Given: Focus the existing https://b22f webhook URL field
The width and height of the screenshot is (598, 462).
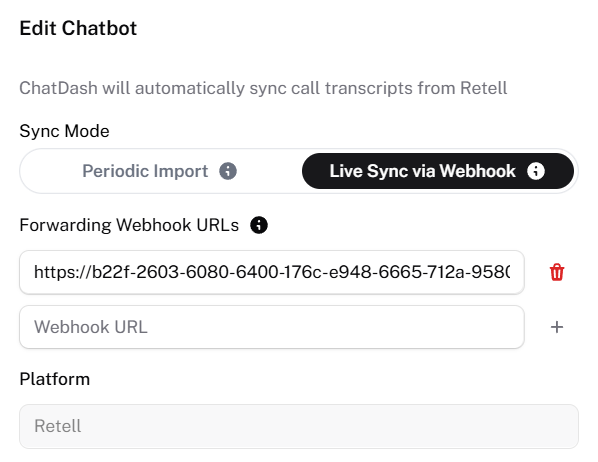Looking at the screenshot, I should coord(272,272).
